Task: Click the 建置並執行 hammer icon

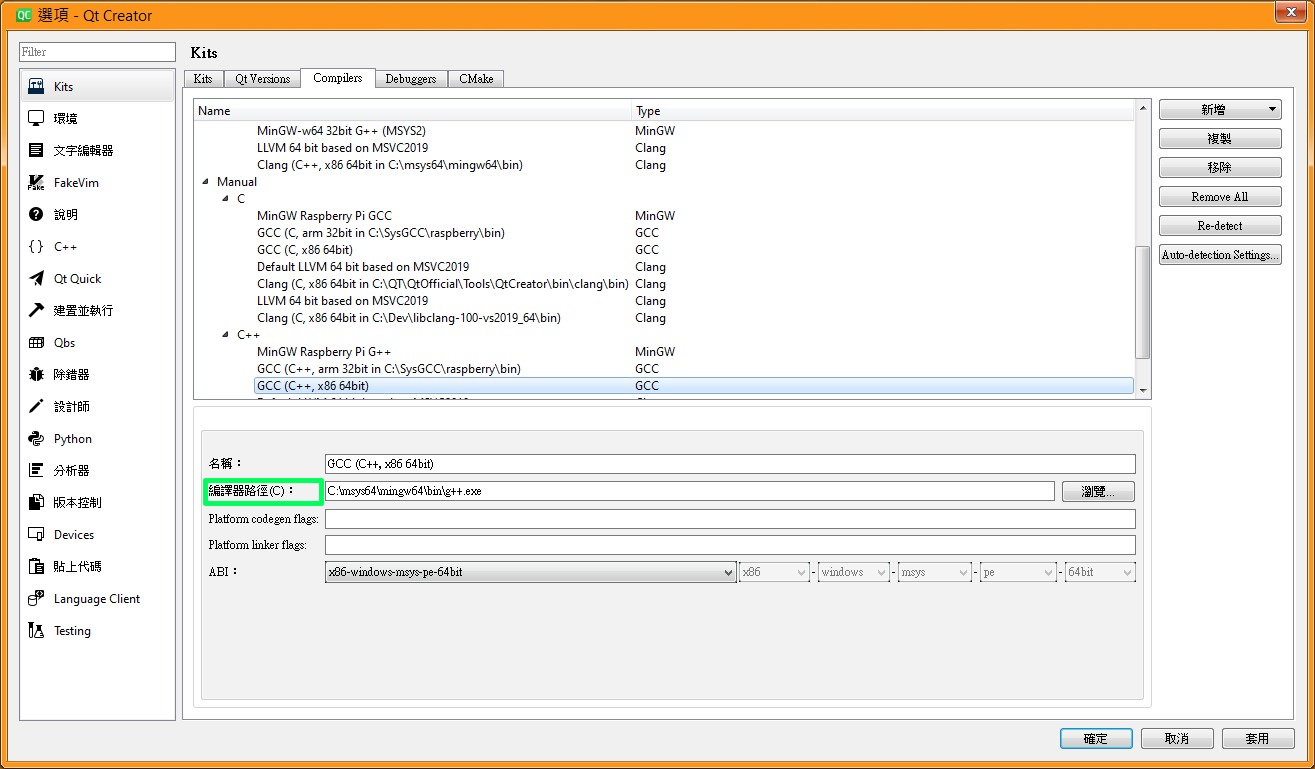Action: coord(36,311)
